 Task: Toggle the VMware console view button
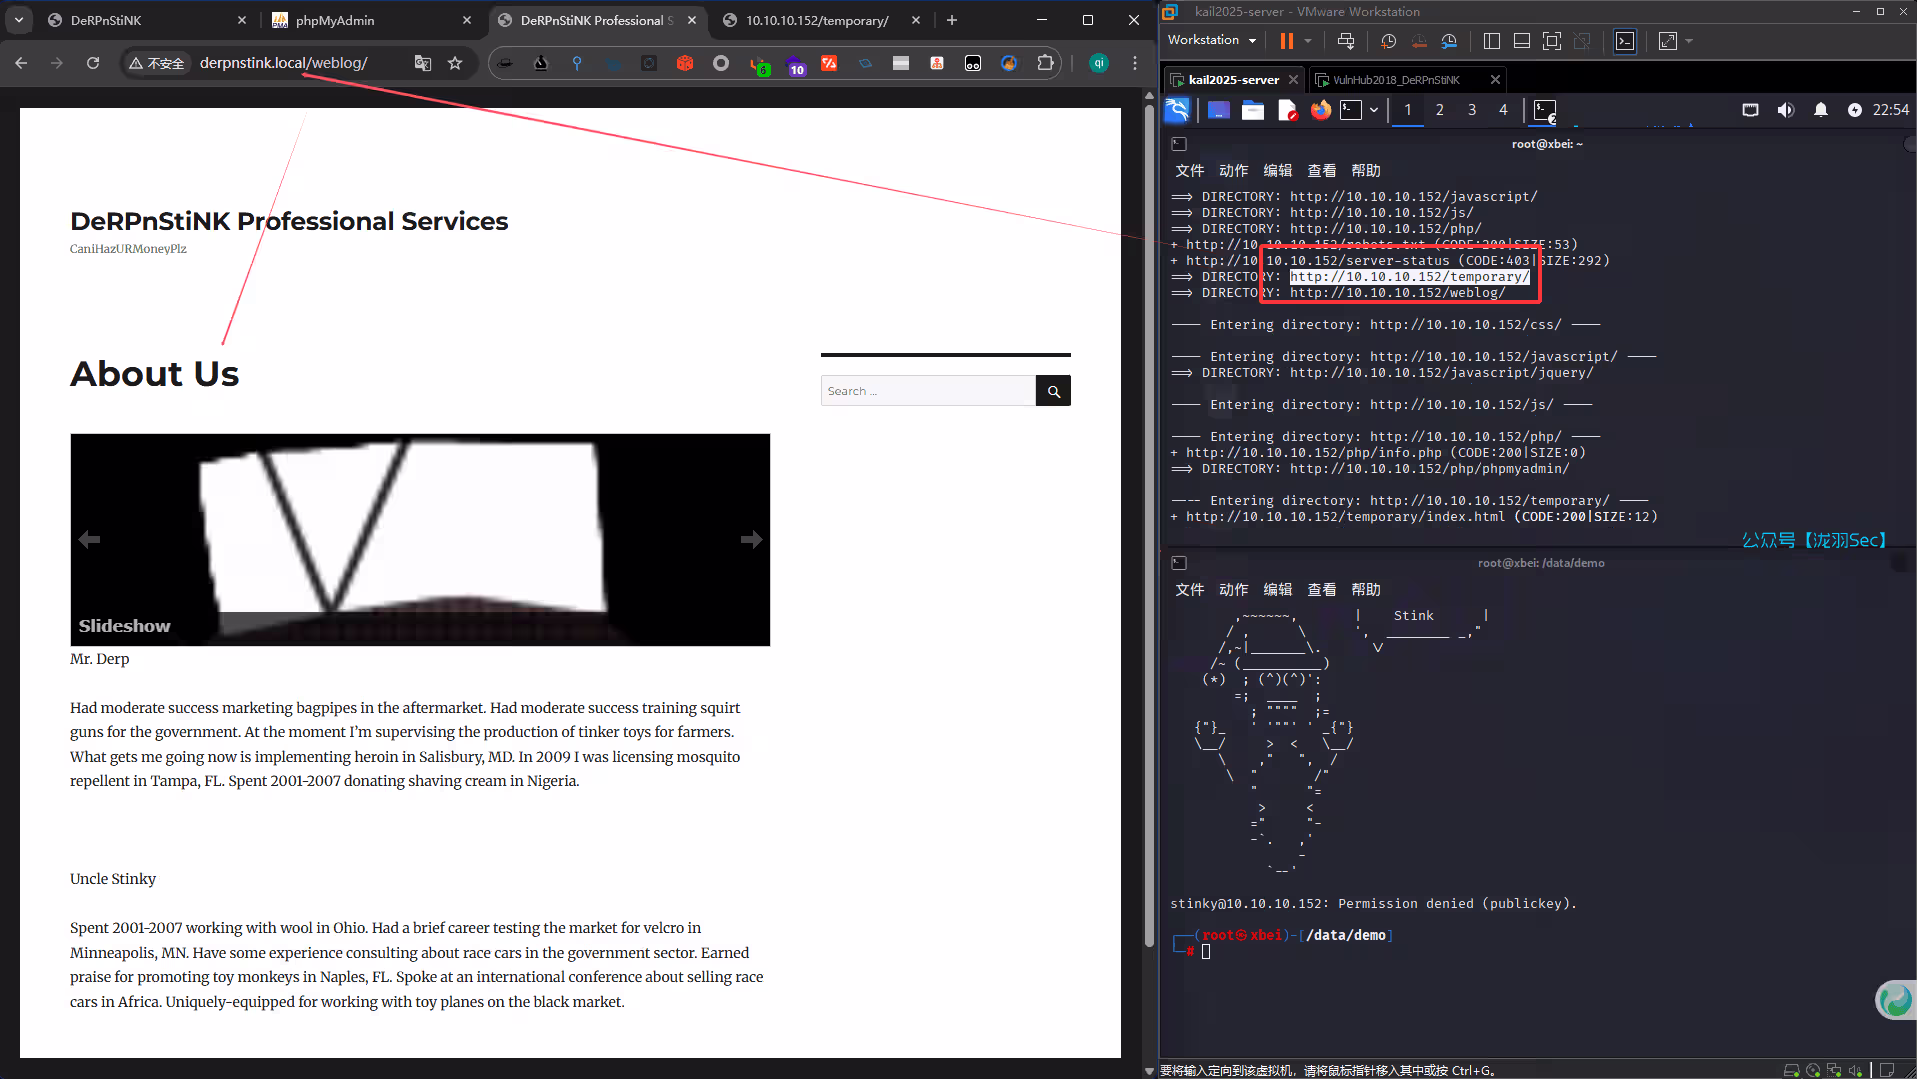[1625, 41]
